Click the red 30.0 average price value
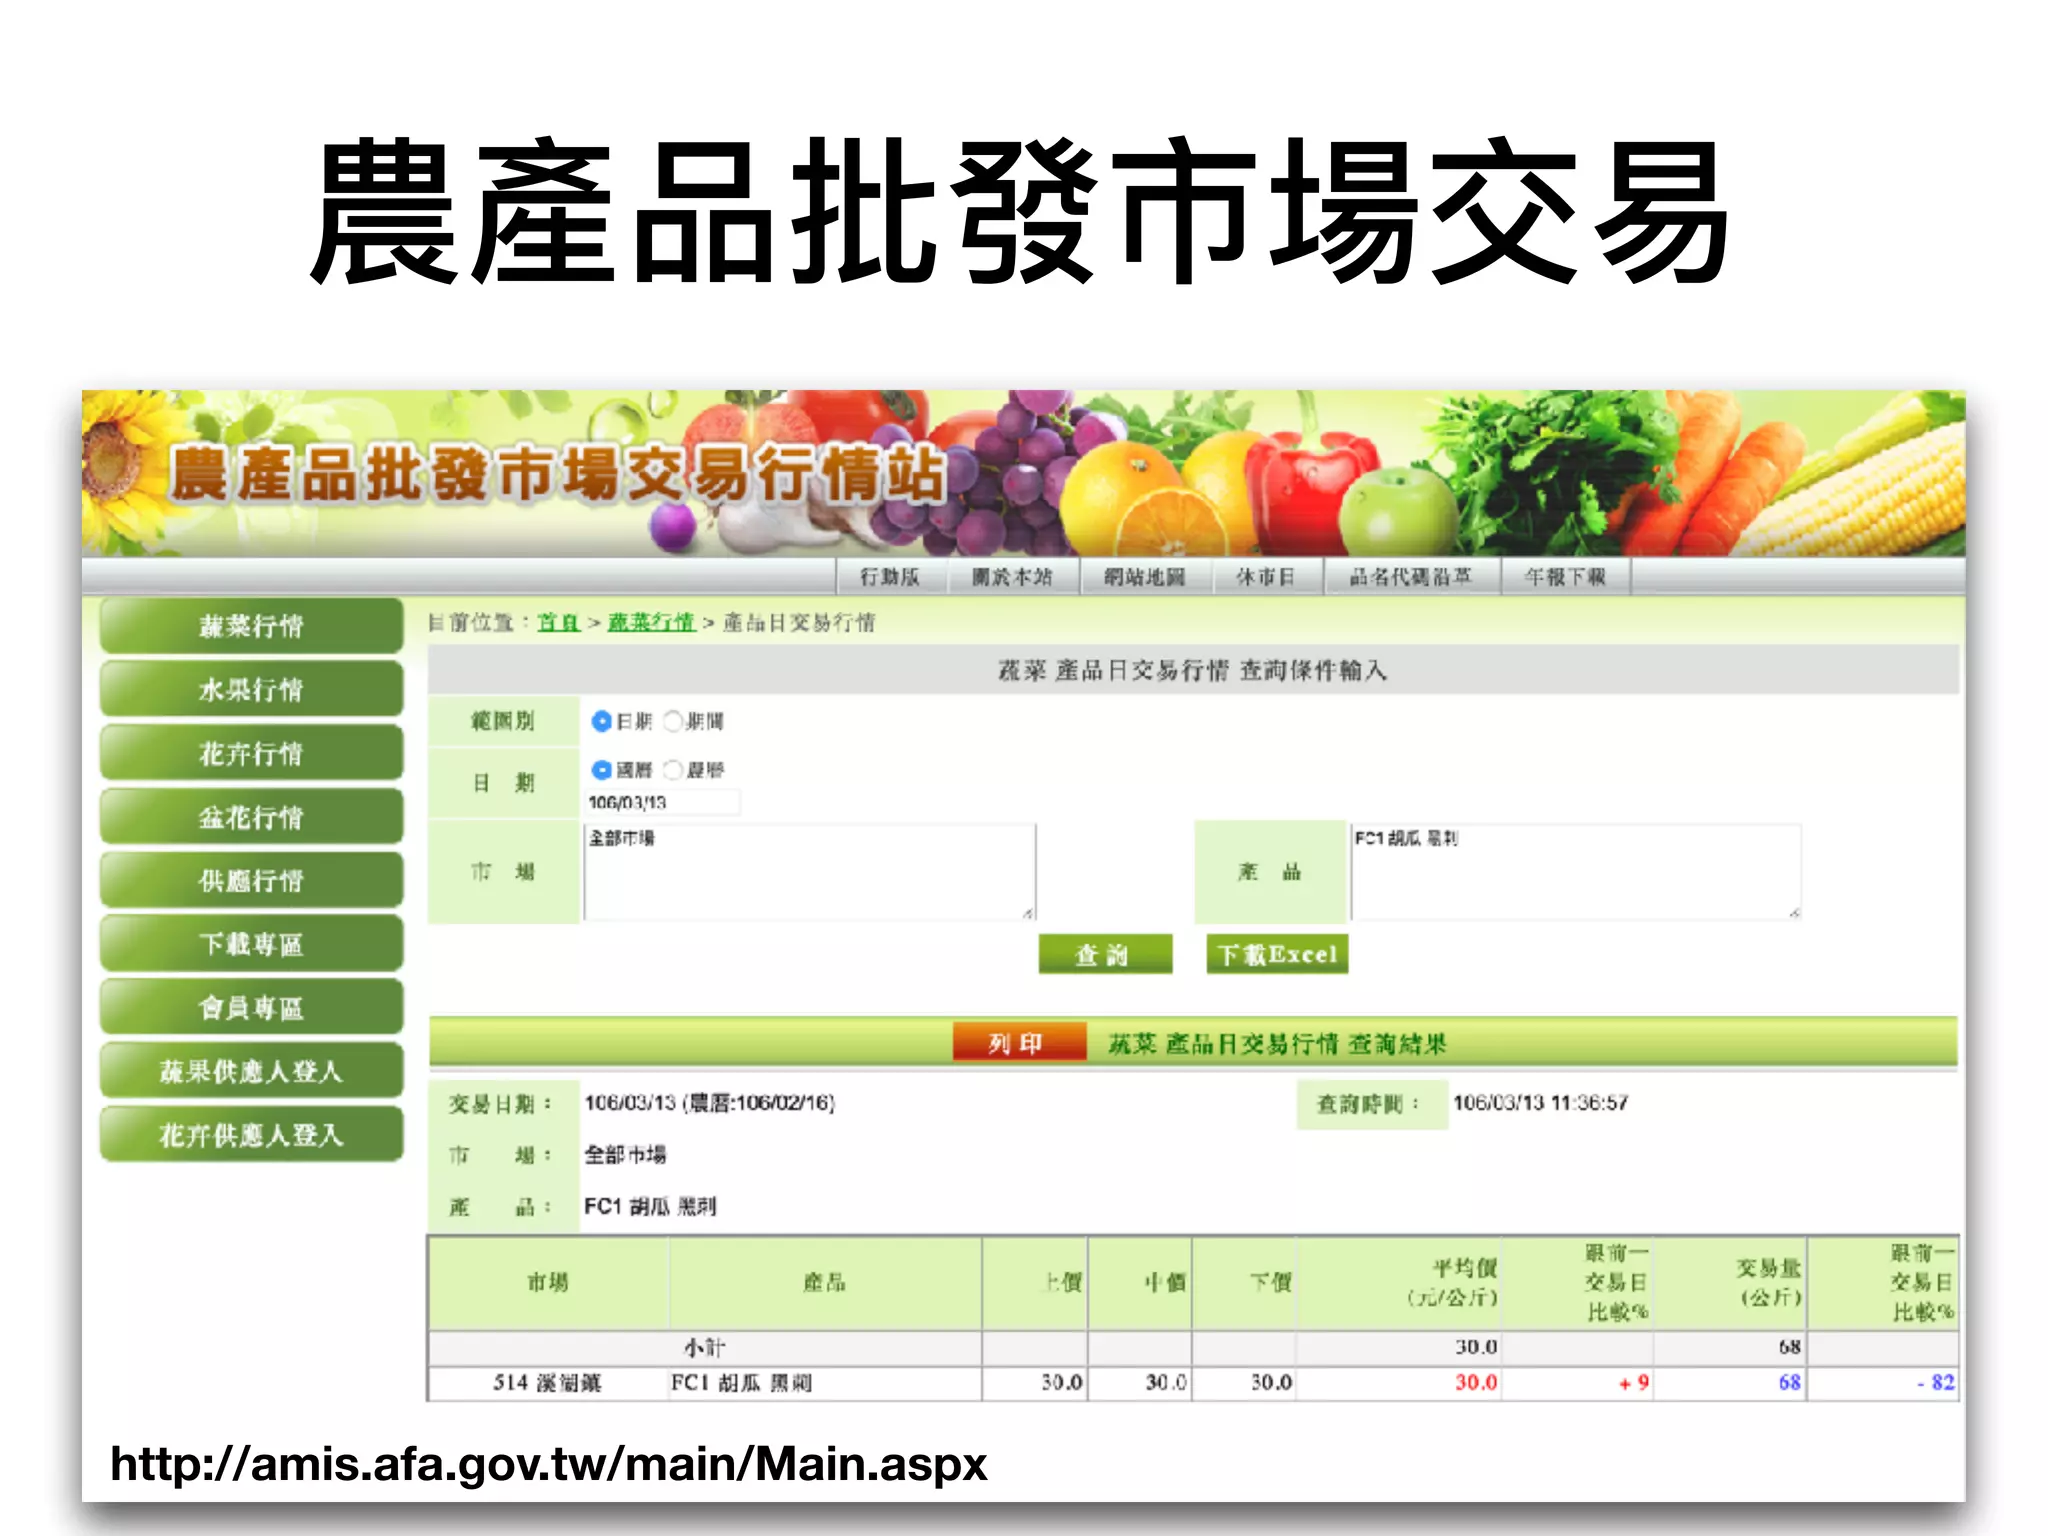 [1476, 1383]
